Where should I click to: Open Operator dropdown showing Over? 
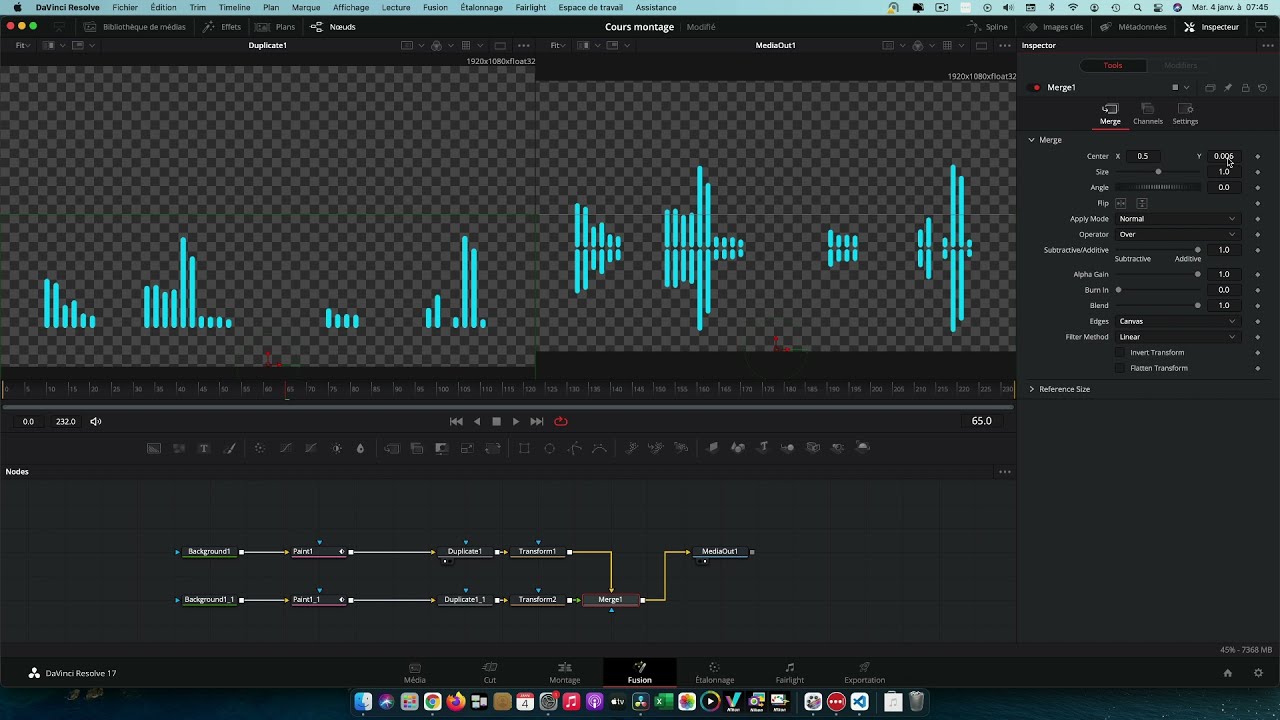point(1177,235)
